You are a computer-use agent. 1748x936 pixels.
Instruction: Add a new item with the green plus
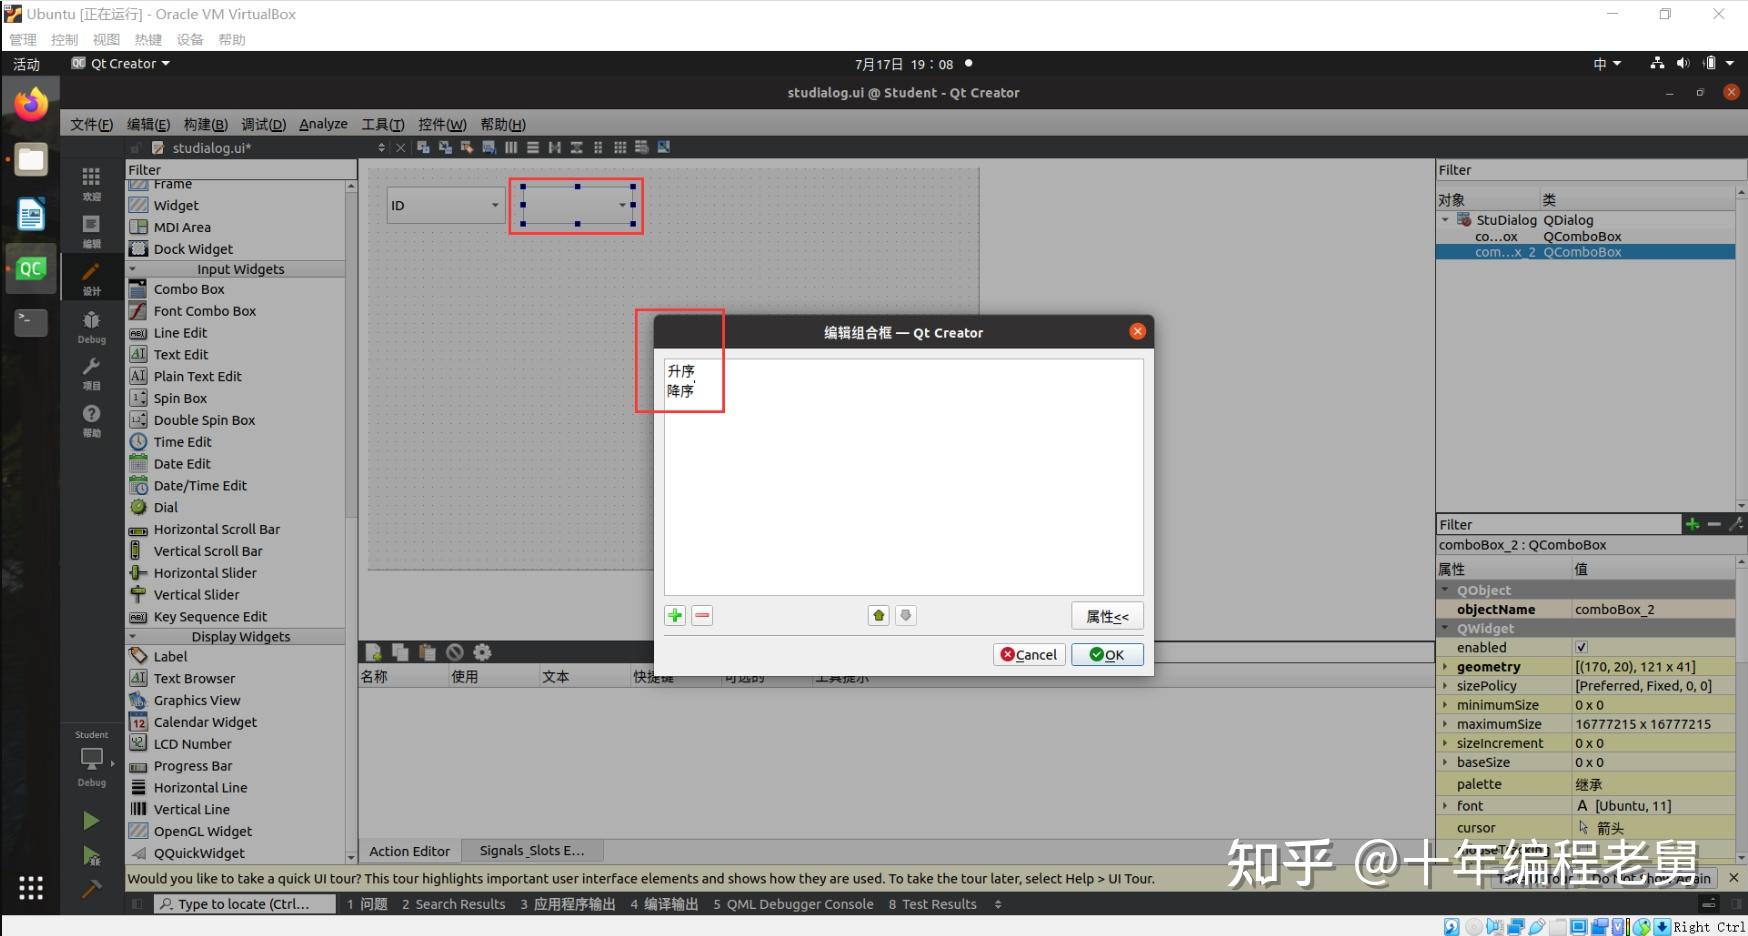[675, 615]
